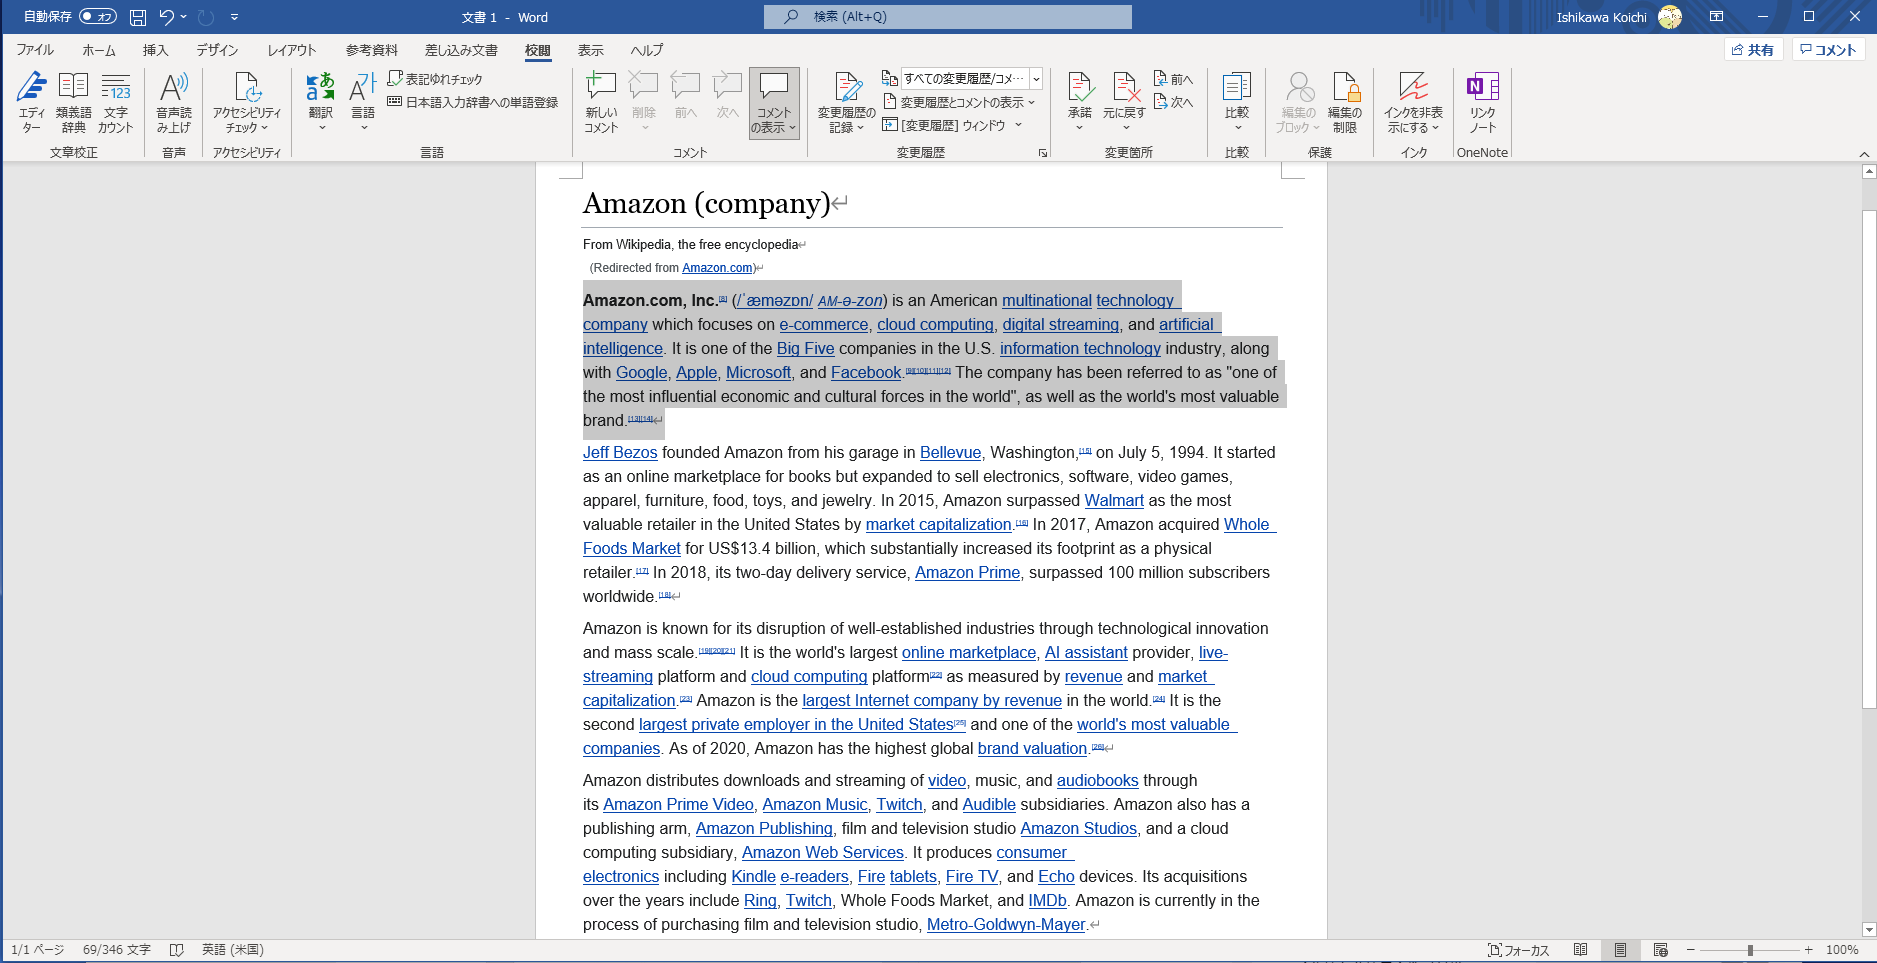Switch to the 表示 tab
Screen dimensions: 1877x963
coord(591,50)
